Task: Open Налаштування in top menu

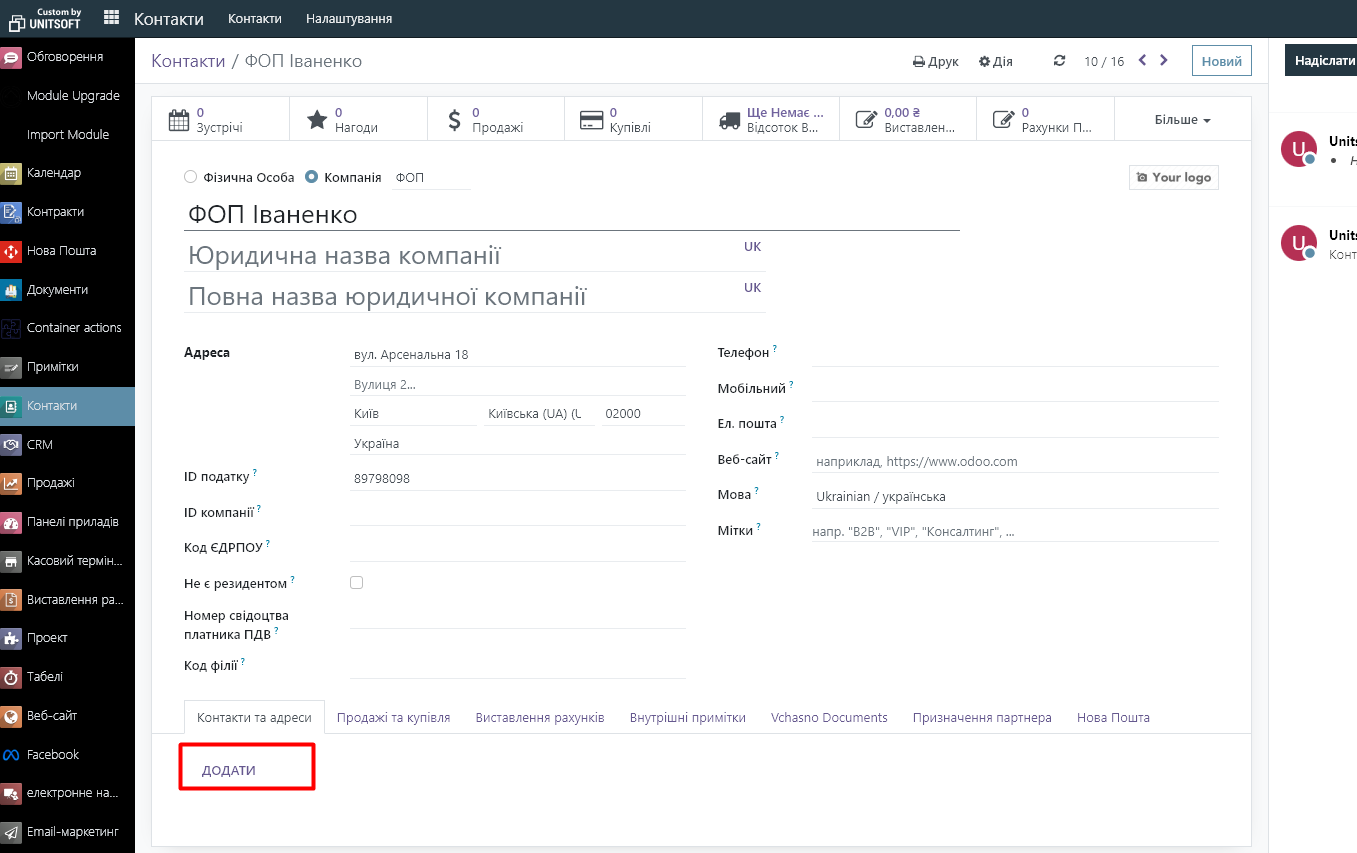Action: pos(348,18)
